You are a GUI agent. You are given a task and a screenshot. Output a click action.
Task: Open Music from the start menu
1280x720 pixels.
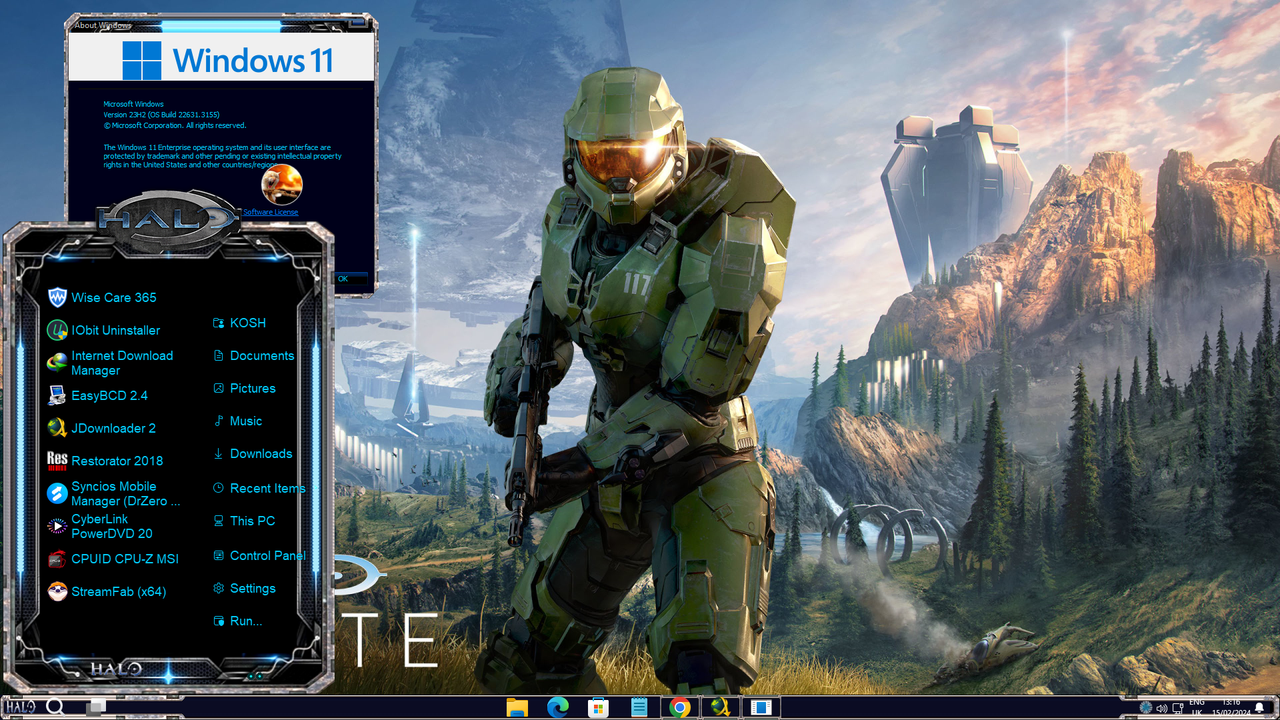click(237, 421)
